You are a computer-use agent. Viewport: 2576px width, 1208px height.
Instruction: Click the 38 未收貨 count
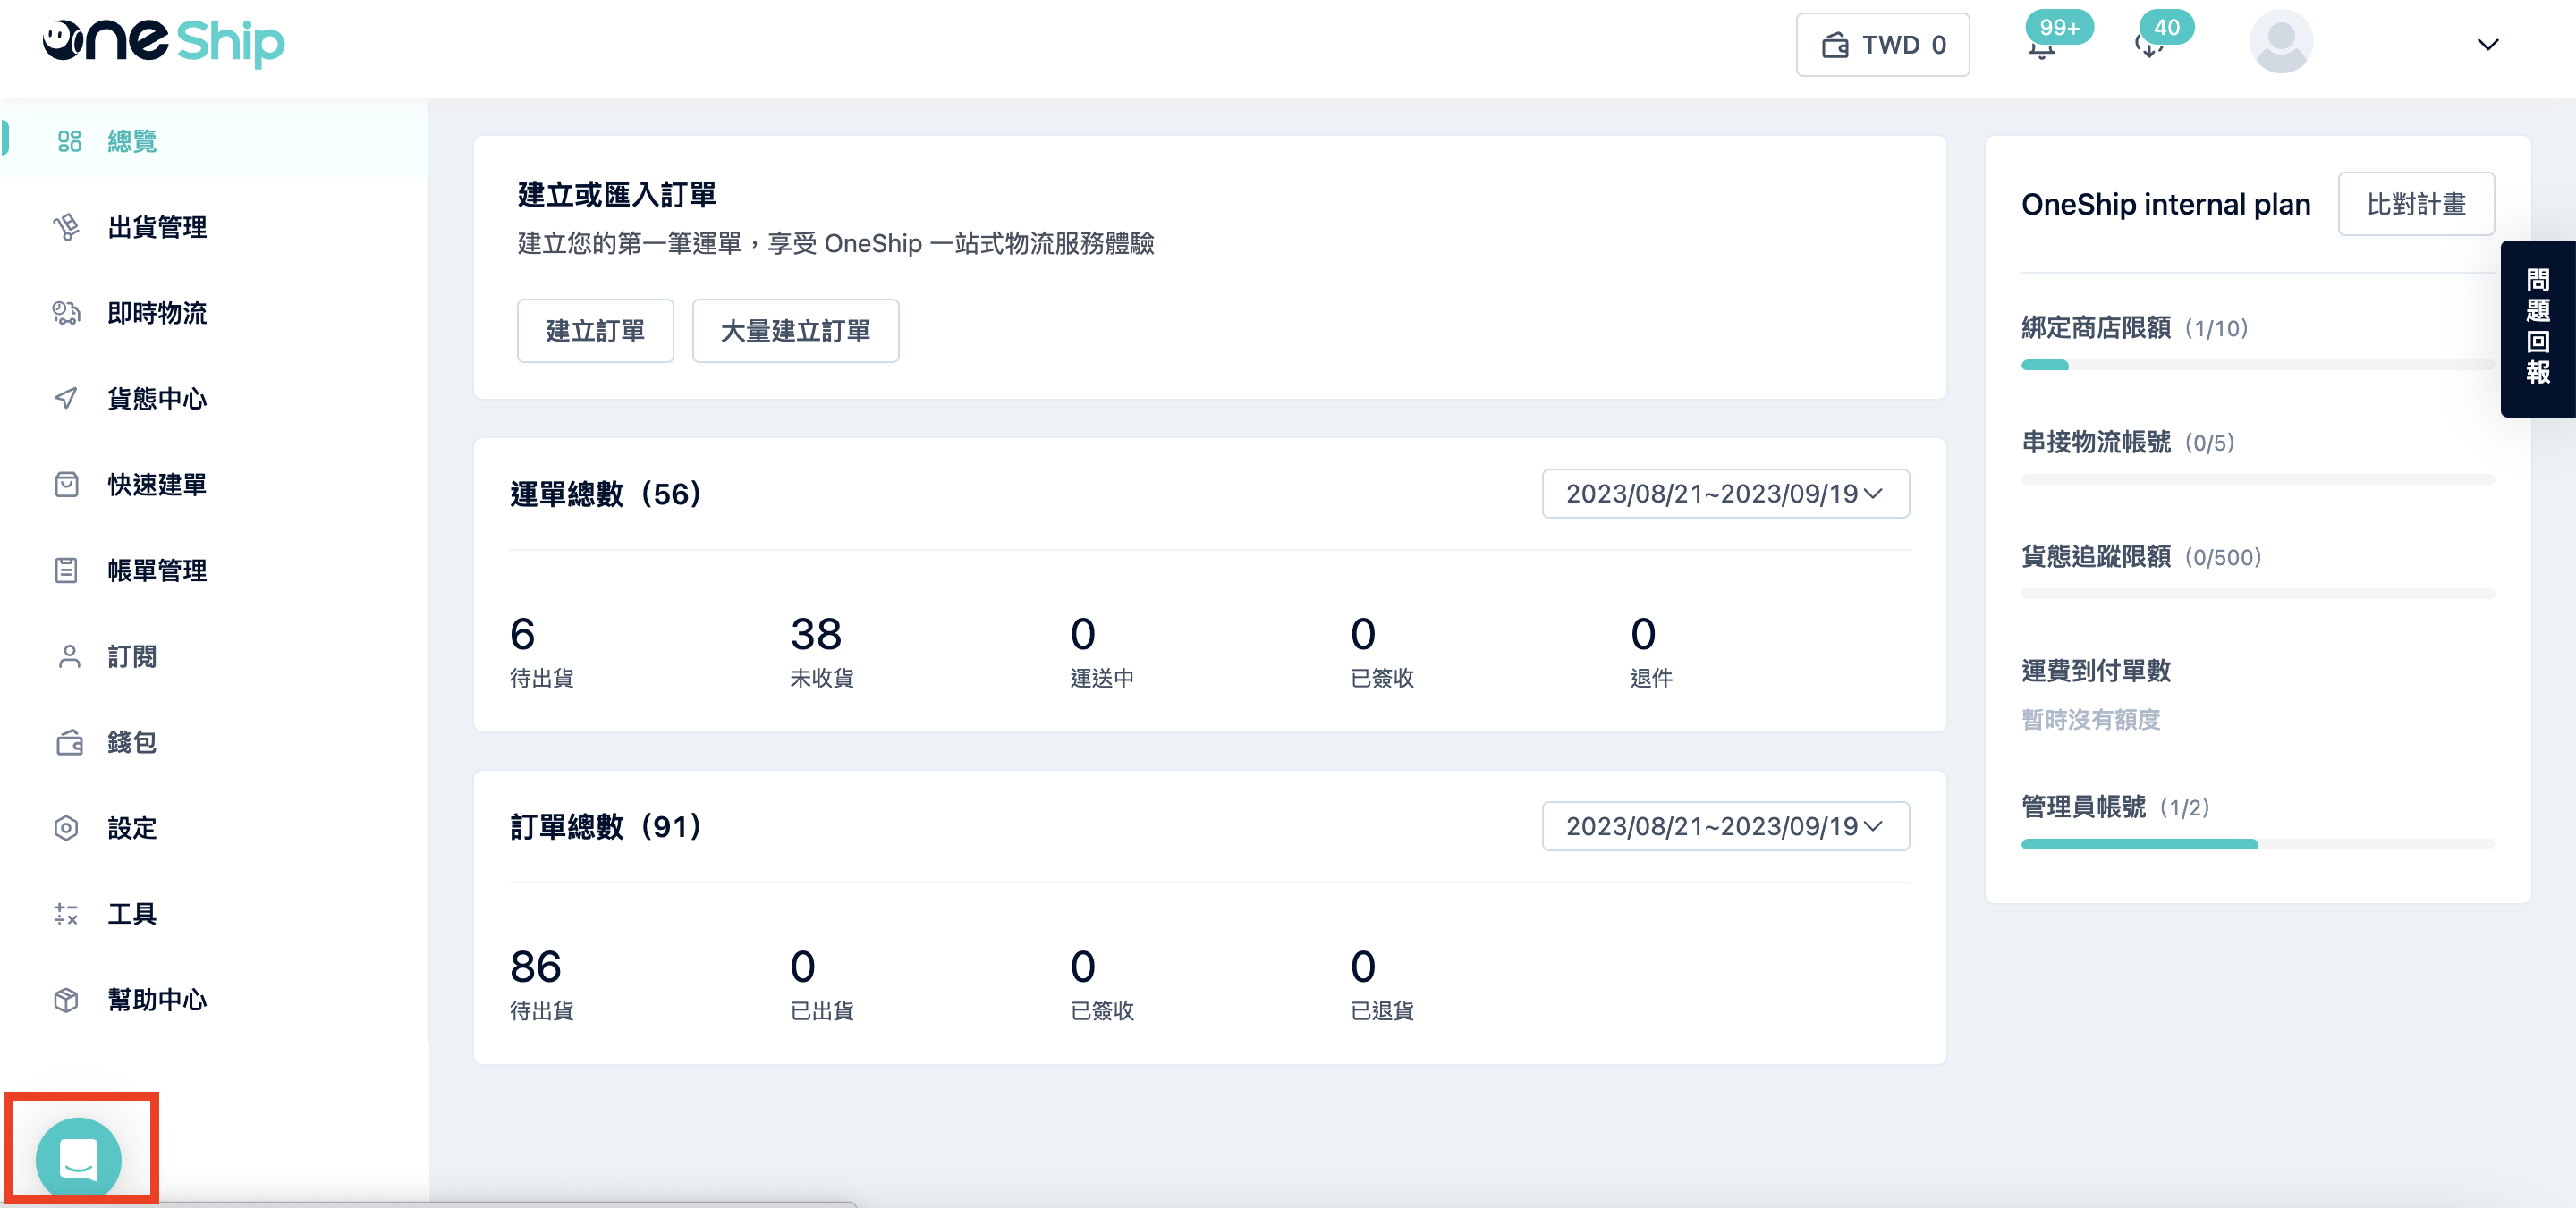(822, 651)
